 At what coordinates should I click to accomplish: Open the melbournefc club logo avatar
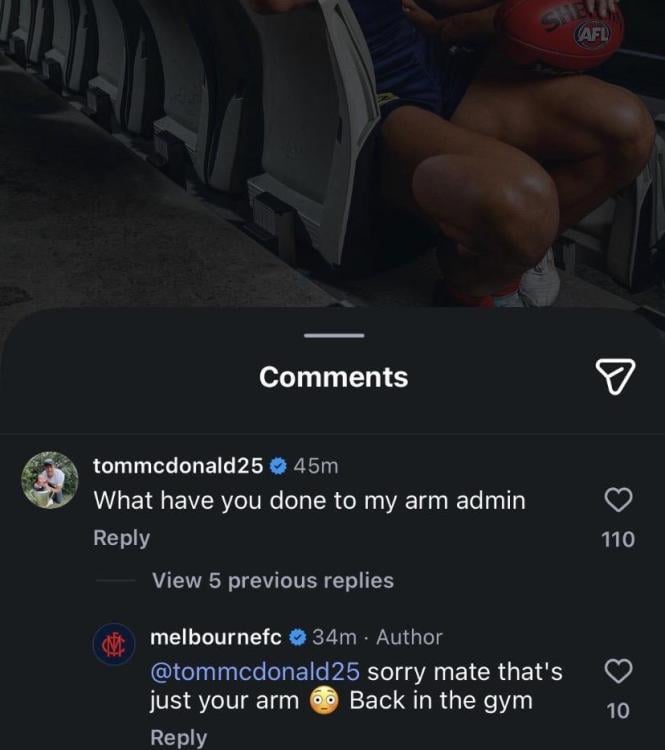click(112, 646)
